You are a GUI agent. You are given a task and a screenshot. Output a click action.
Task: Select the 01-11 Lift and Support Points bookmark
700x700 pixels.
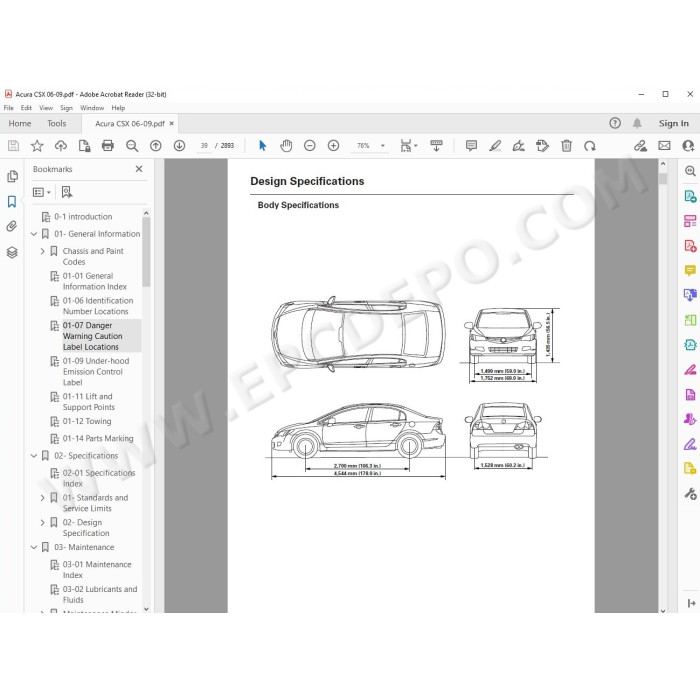click(88, 402)
